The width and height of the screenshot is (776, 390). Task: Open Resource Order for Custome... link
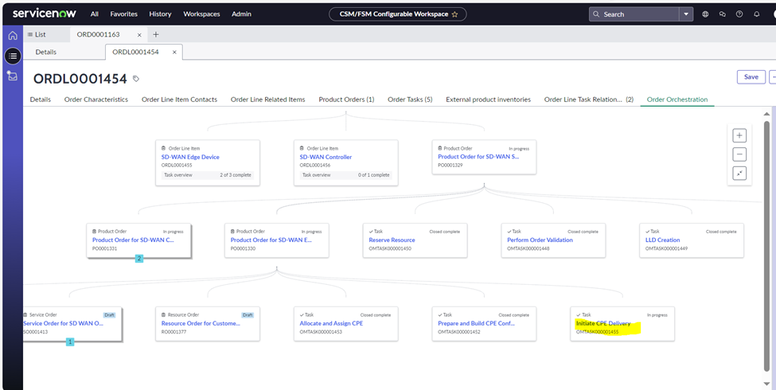tap(200, 323)
